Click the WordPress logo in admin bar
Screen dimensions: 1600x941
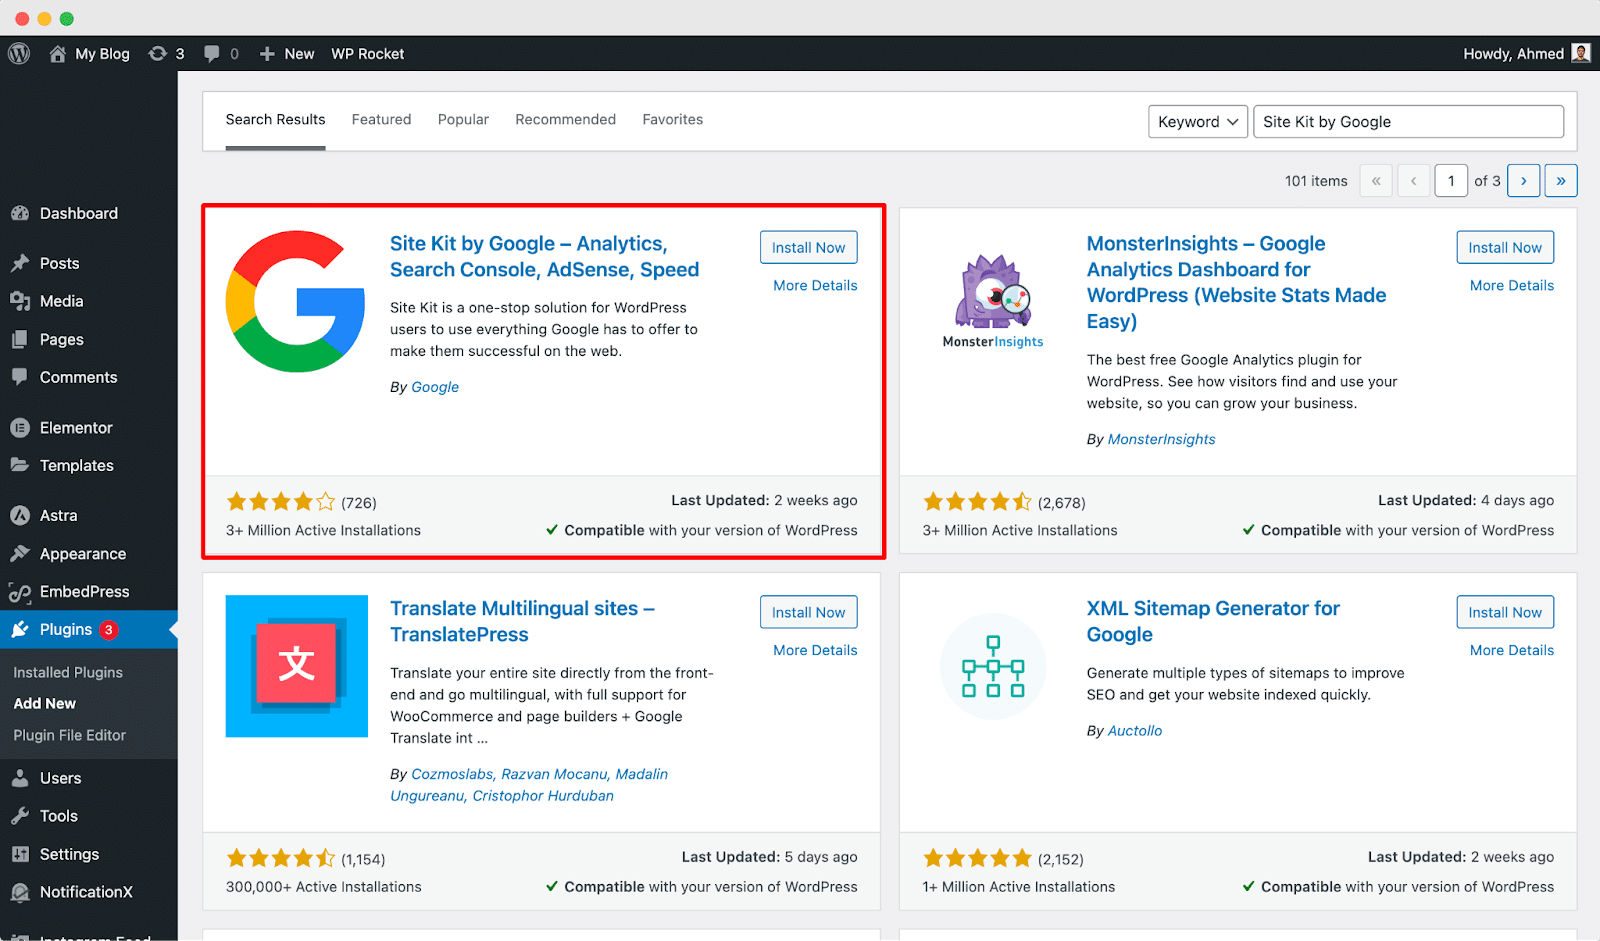(x=18, y=53)
